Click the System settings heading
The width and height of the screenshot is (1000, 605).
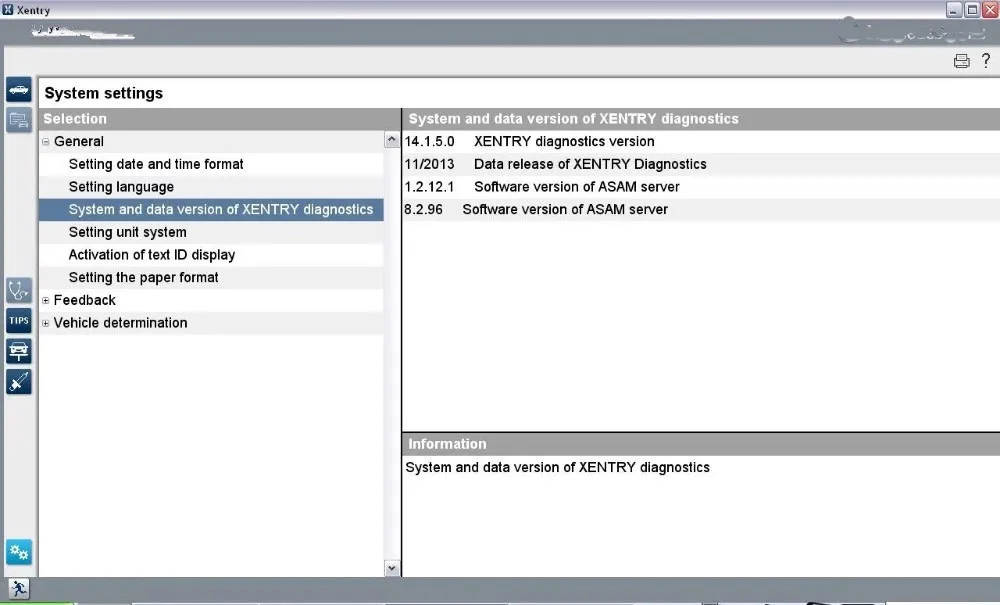click(x=103, y=93)
